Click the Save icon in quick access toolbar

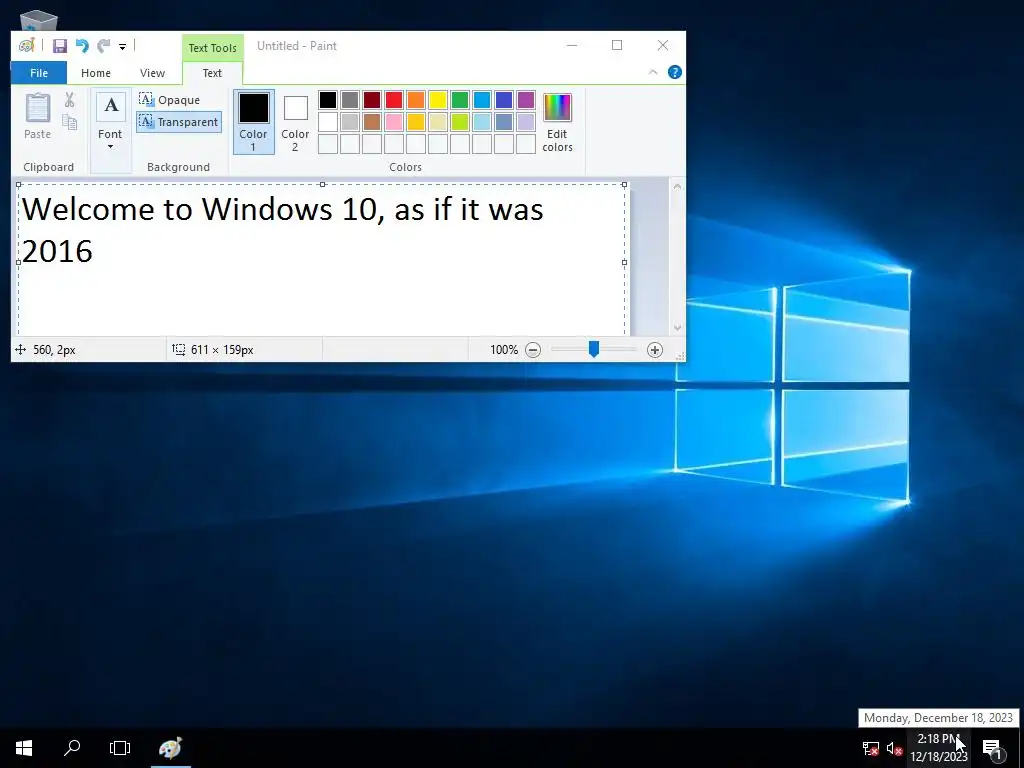click(x=60, y=46)
